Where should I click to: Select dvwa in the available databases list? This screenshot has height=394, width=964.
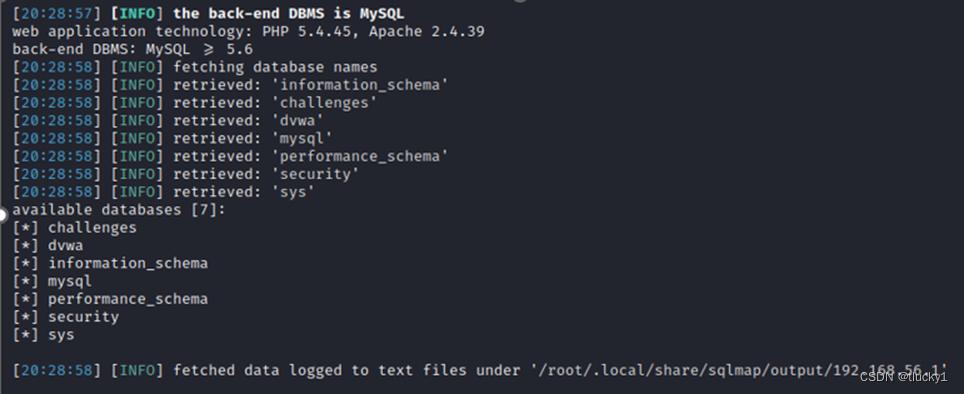point(66,246)
